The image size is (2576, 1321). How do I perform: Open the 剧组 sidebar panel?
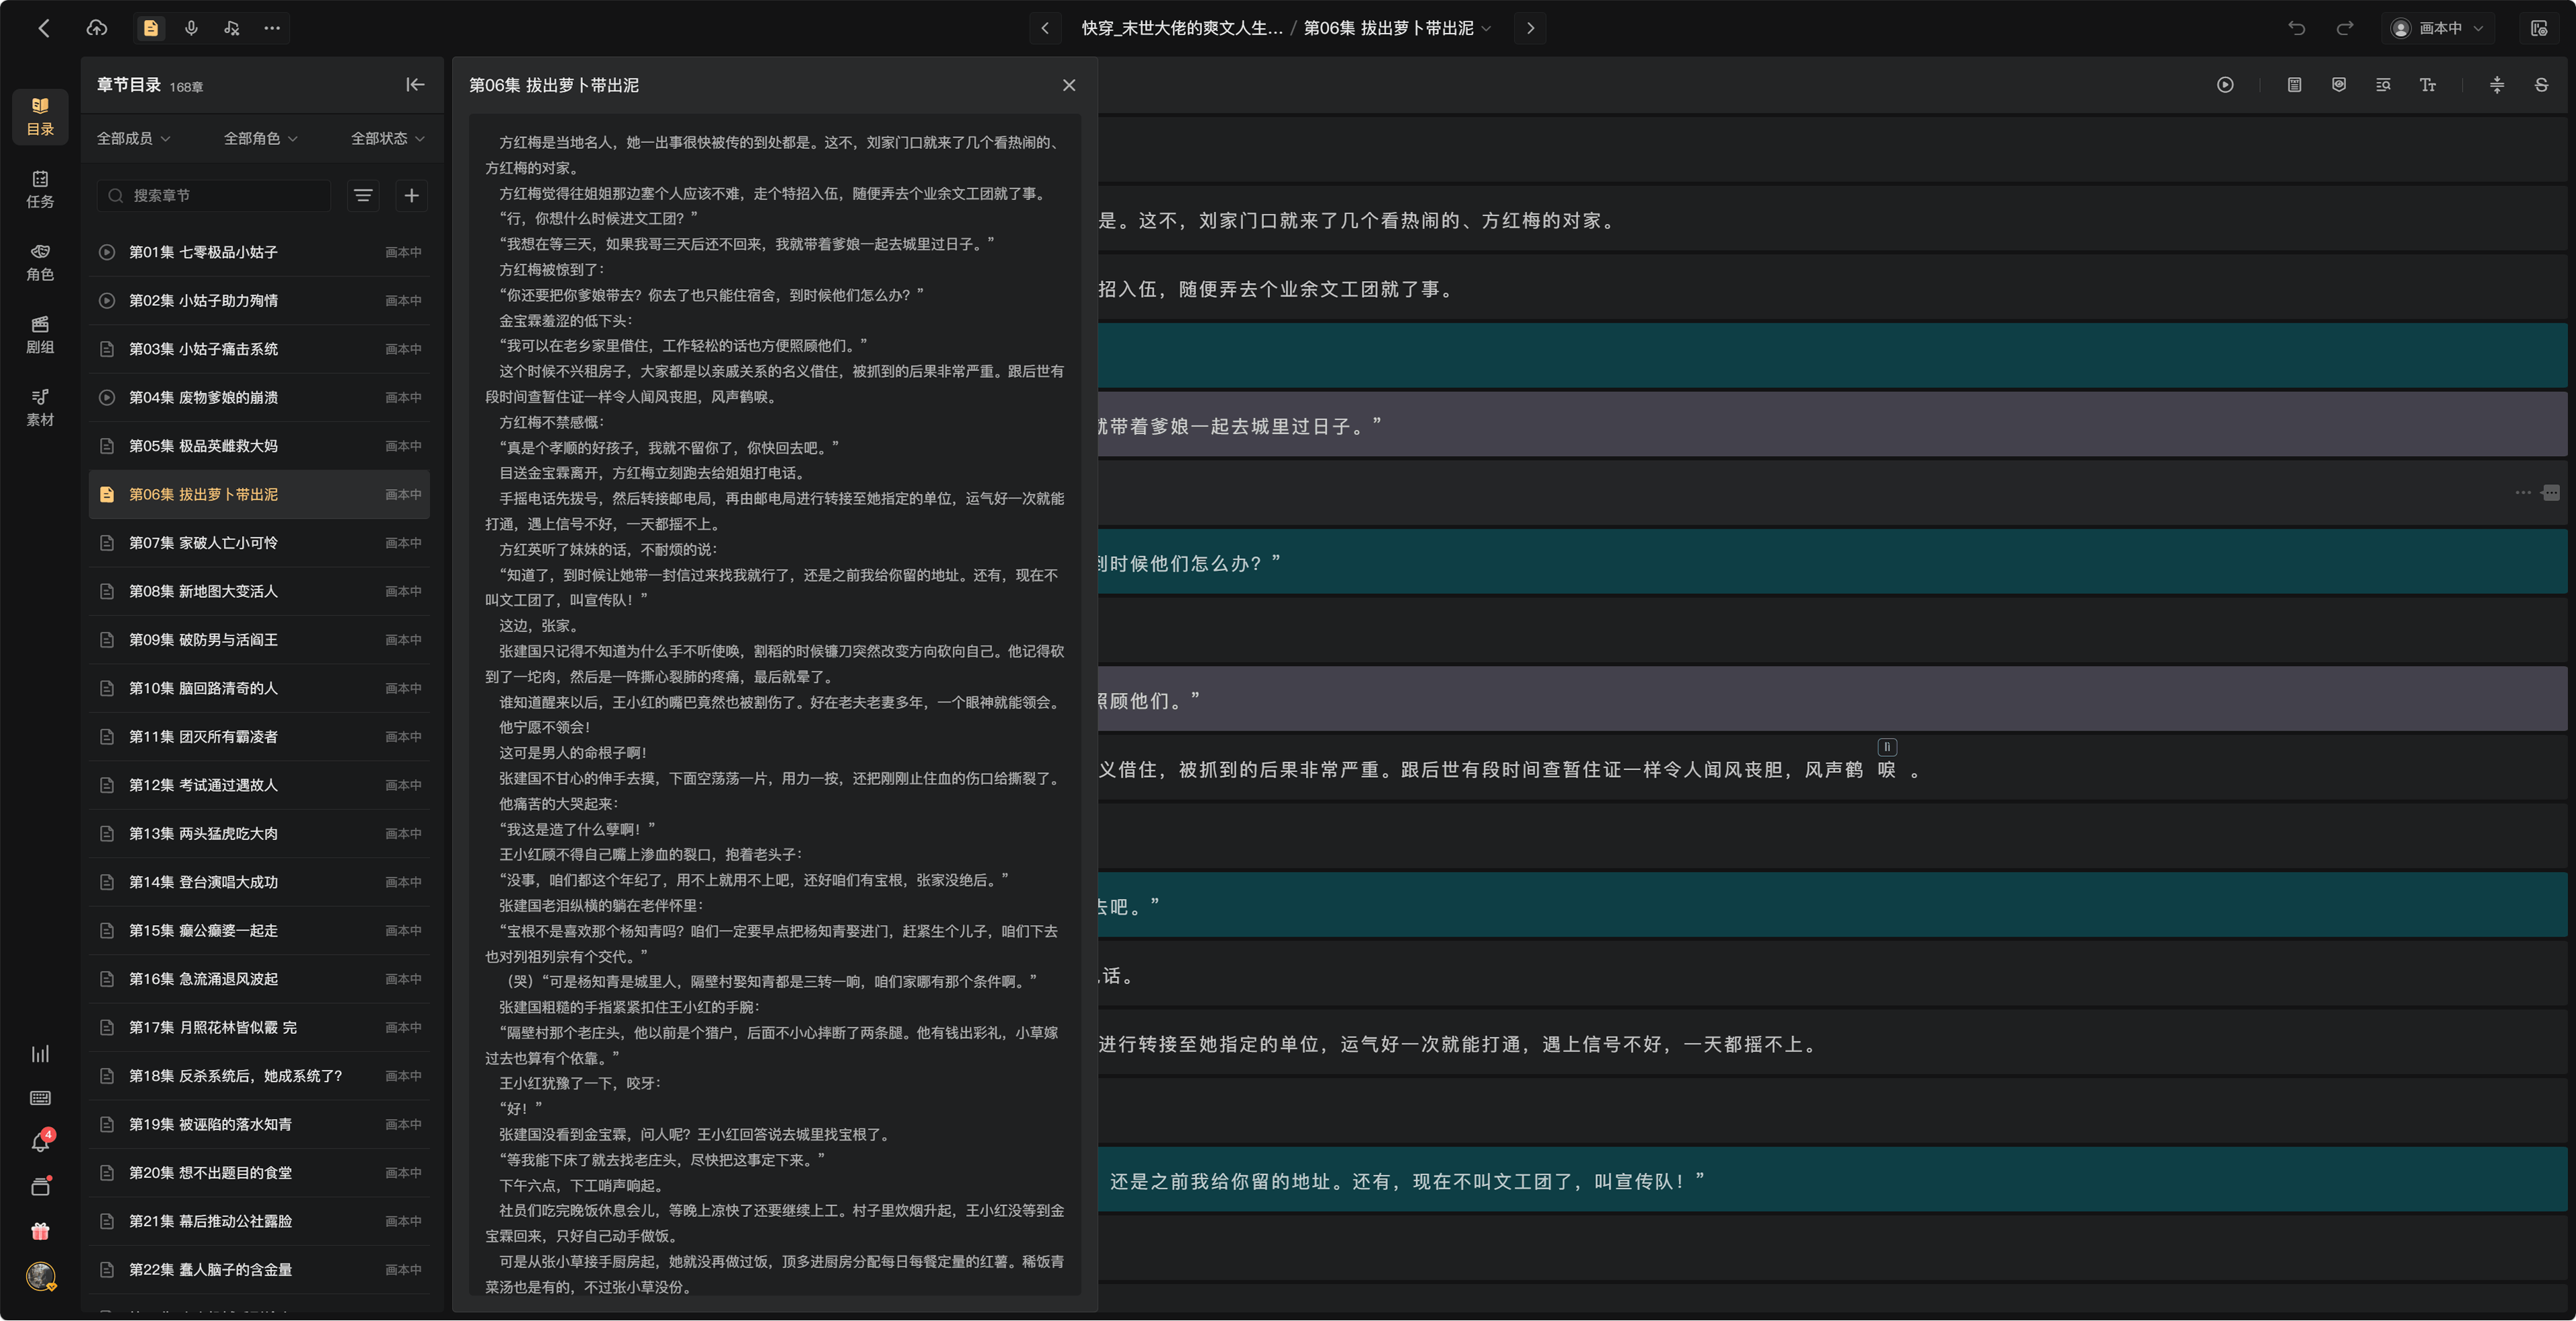coord(40,335)
